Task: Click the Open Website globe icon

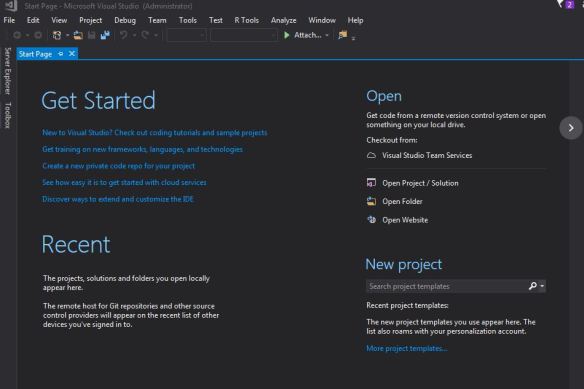Action: click(371, 219)
